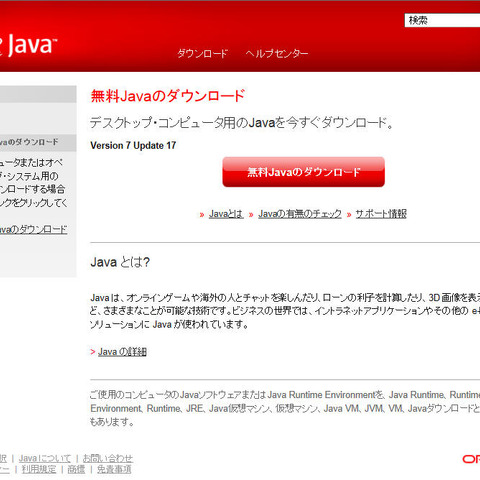Viewport: 480px width, 480px height.
Task: Open the 利用規定 footer link
Action: point(39,469)
